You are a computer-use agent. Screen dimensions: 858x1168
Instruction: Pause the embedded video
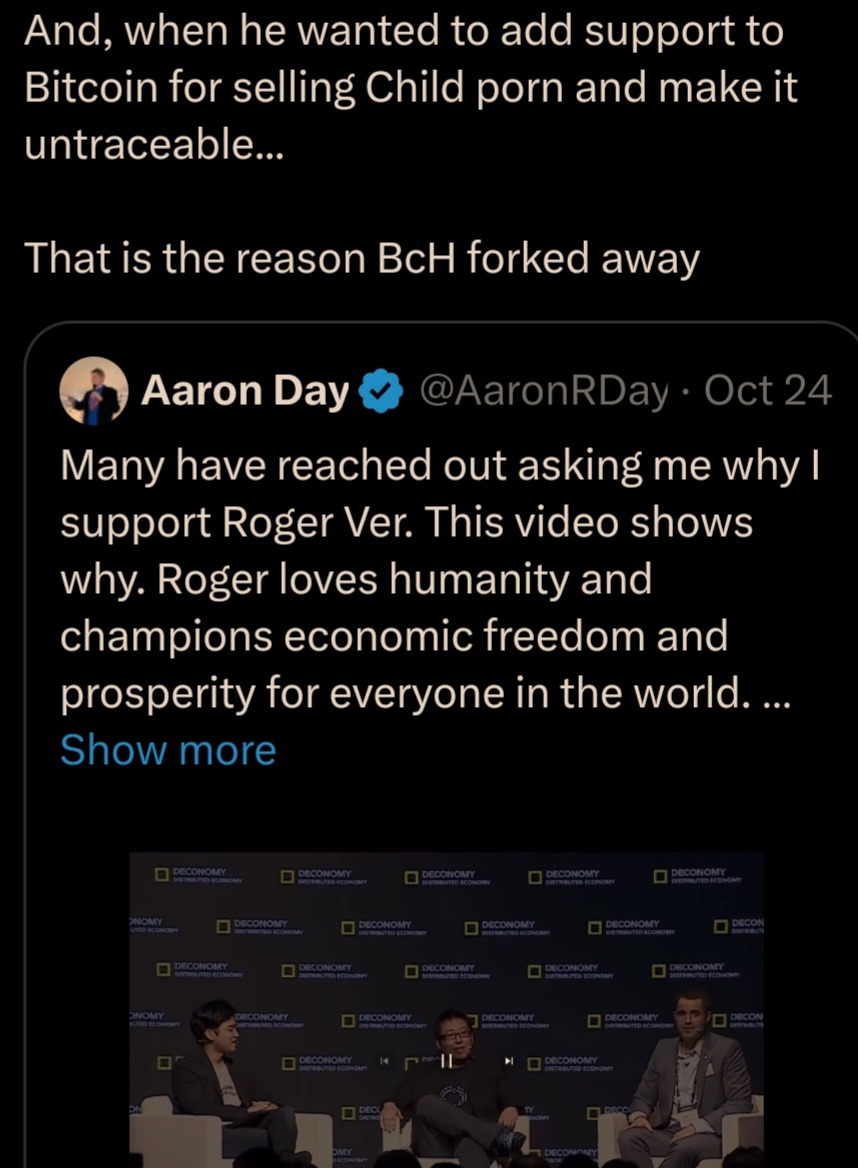(x=446, y=1060)
